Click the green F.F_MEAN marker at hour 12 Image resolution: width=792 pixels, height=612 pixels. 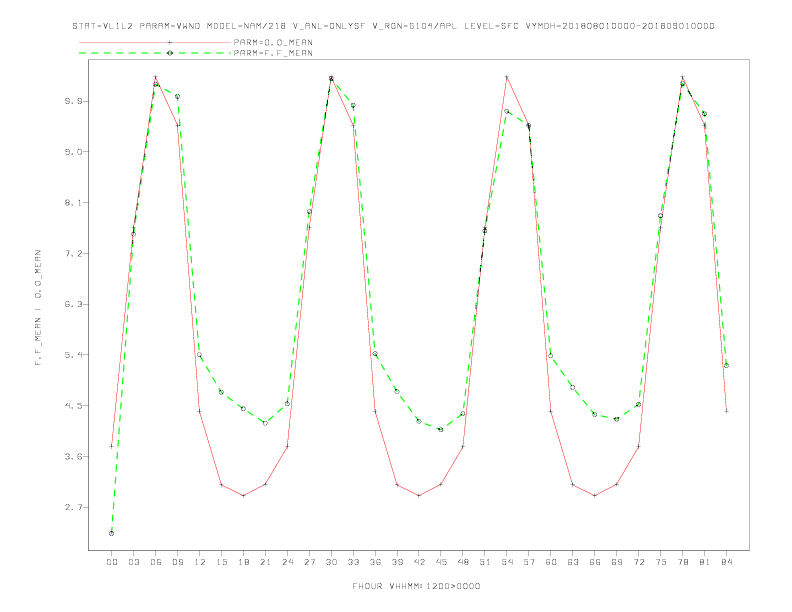[x=200, y=355]
